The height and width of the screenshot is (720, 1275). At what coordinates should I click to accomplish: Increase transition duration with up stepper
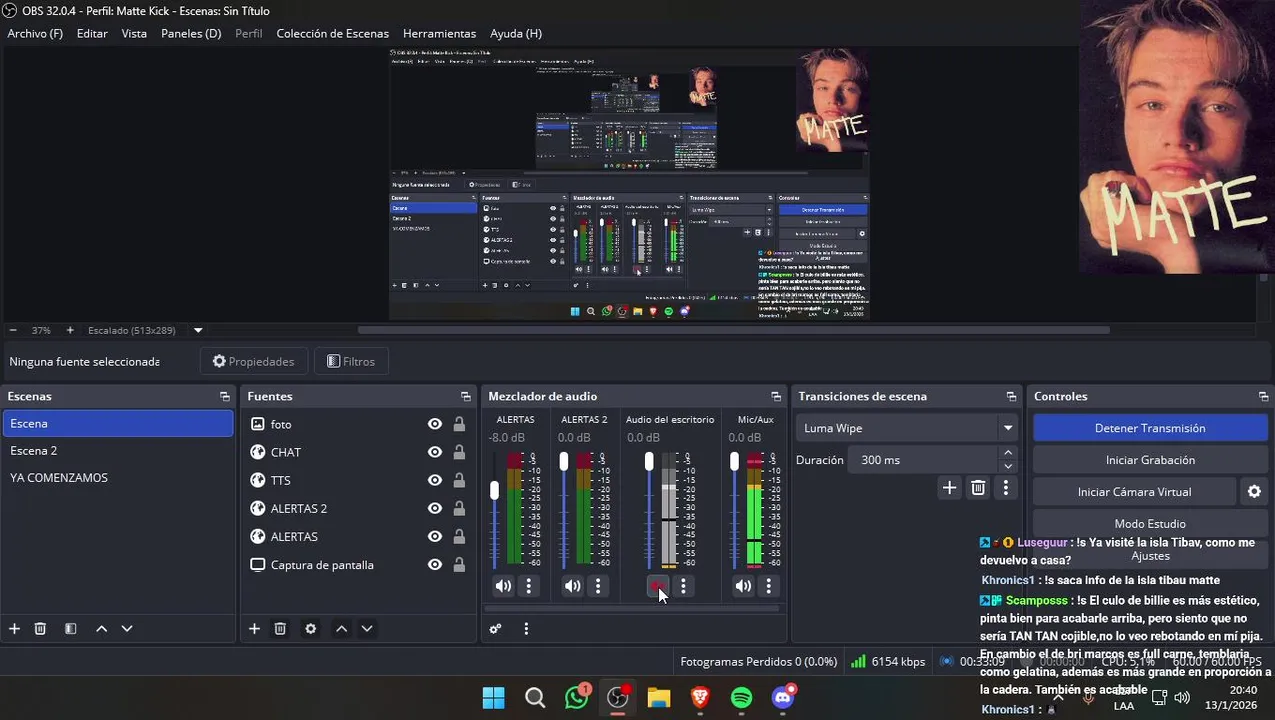[x=1008, y=453]
